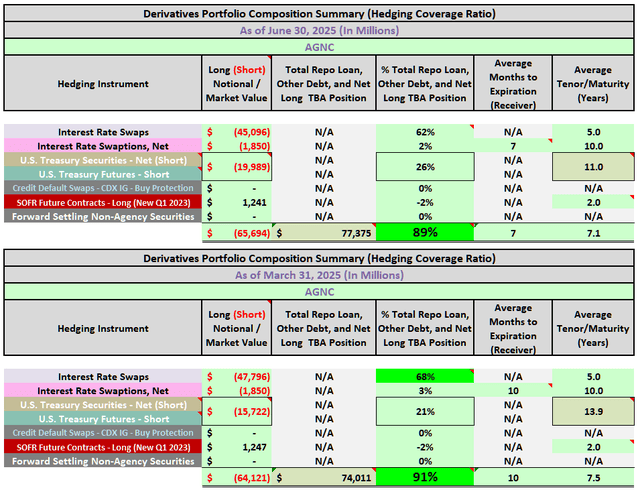Select June table's 'U.S. Treasury Securities - Net (Short)' label
Viewport: 640px width, 490px height.
coord(103,160)
